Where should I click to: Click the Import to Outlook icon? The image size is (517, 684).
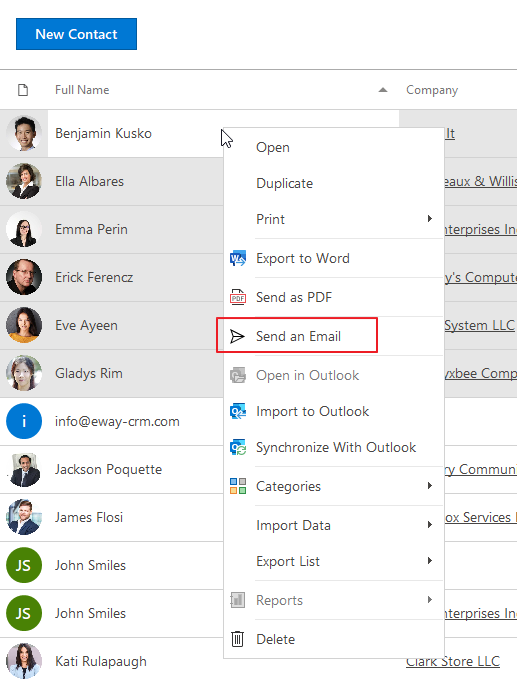click(x=238, y=411)
